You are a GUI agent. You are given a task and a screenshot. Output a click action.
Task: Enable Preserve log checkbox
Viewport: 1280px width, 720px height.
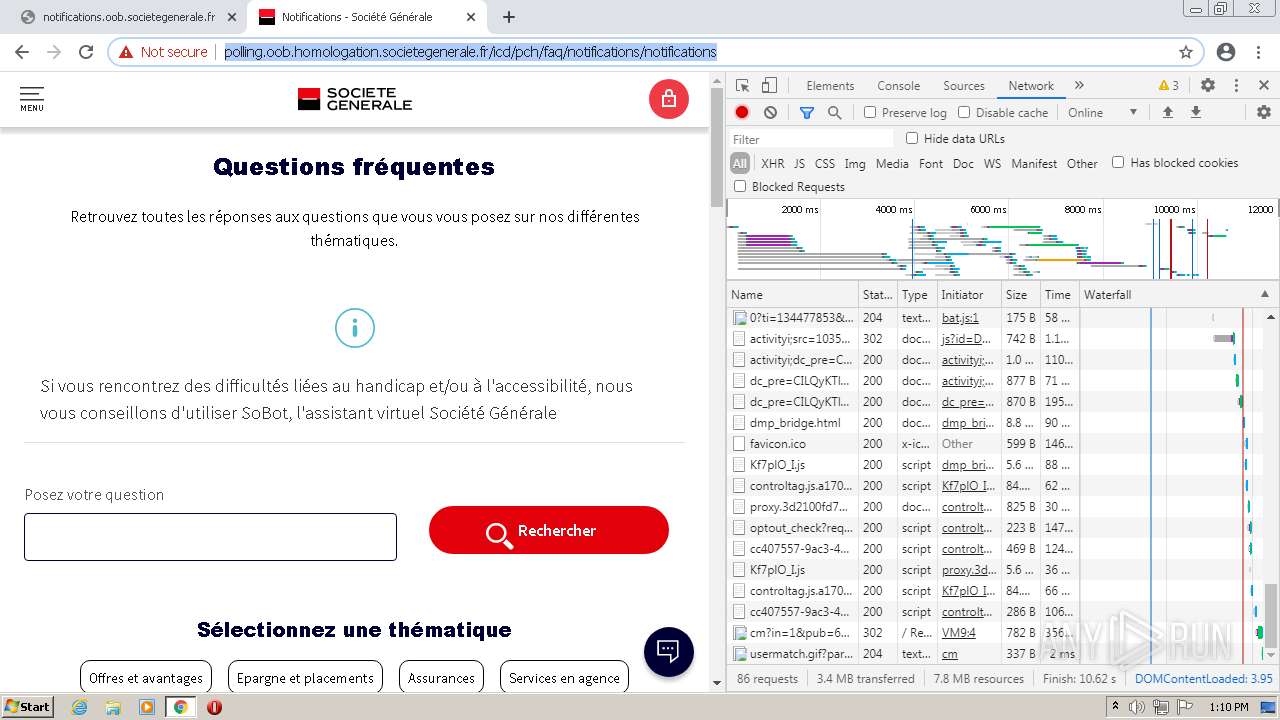(x=870, y=113)
